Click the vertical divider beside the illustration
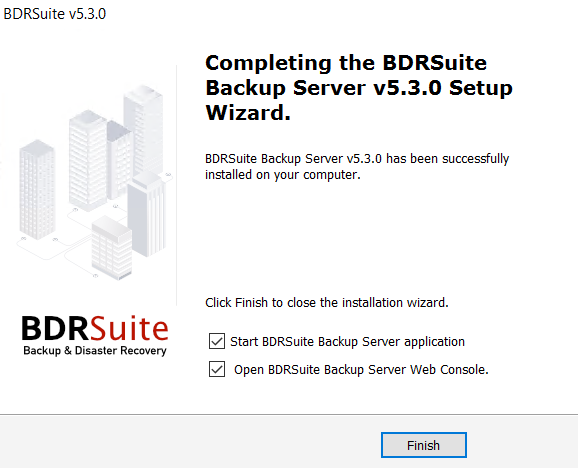Screen dimensions: 578x468 [177, 185]
